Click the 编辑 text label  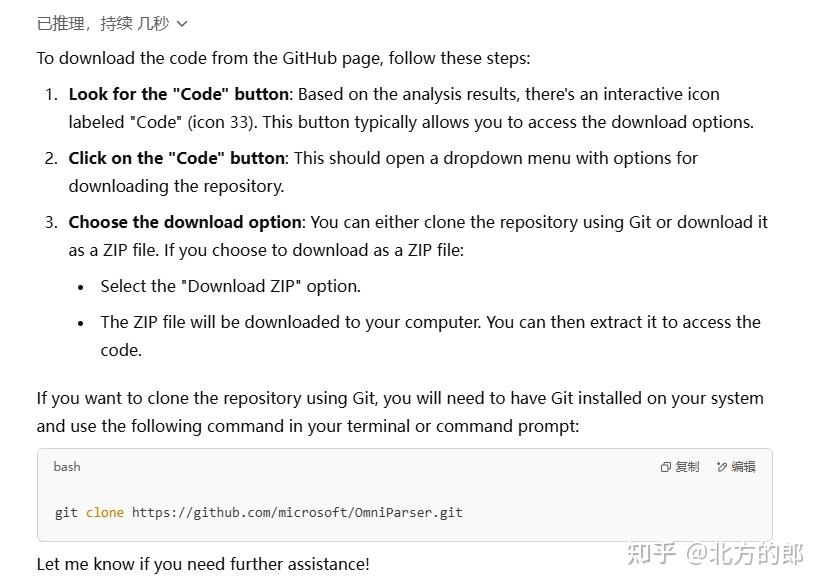point(743,467)
